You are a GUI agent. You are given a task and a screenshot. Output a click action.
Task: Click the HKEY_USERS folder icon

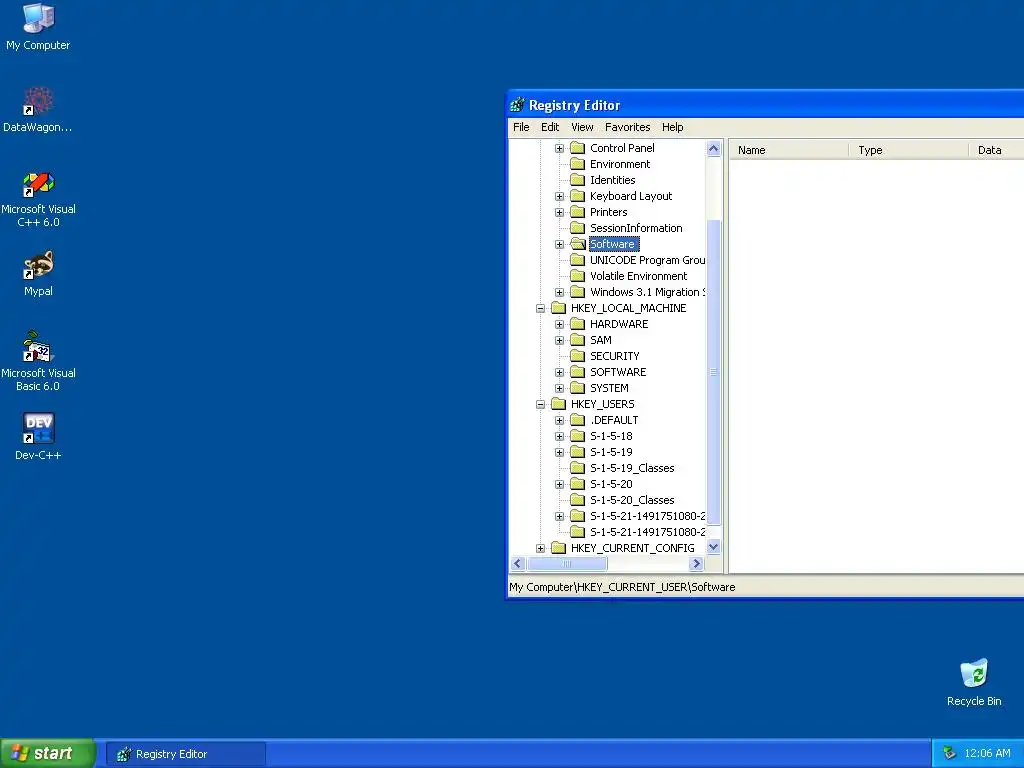point(558,404)
